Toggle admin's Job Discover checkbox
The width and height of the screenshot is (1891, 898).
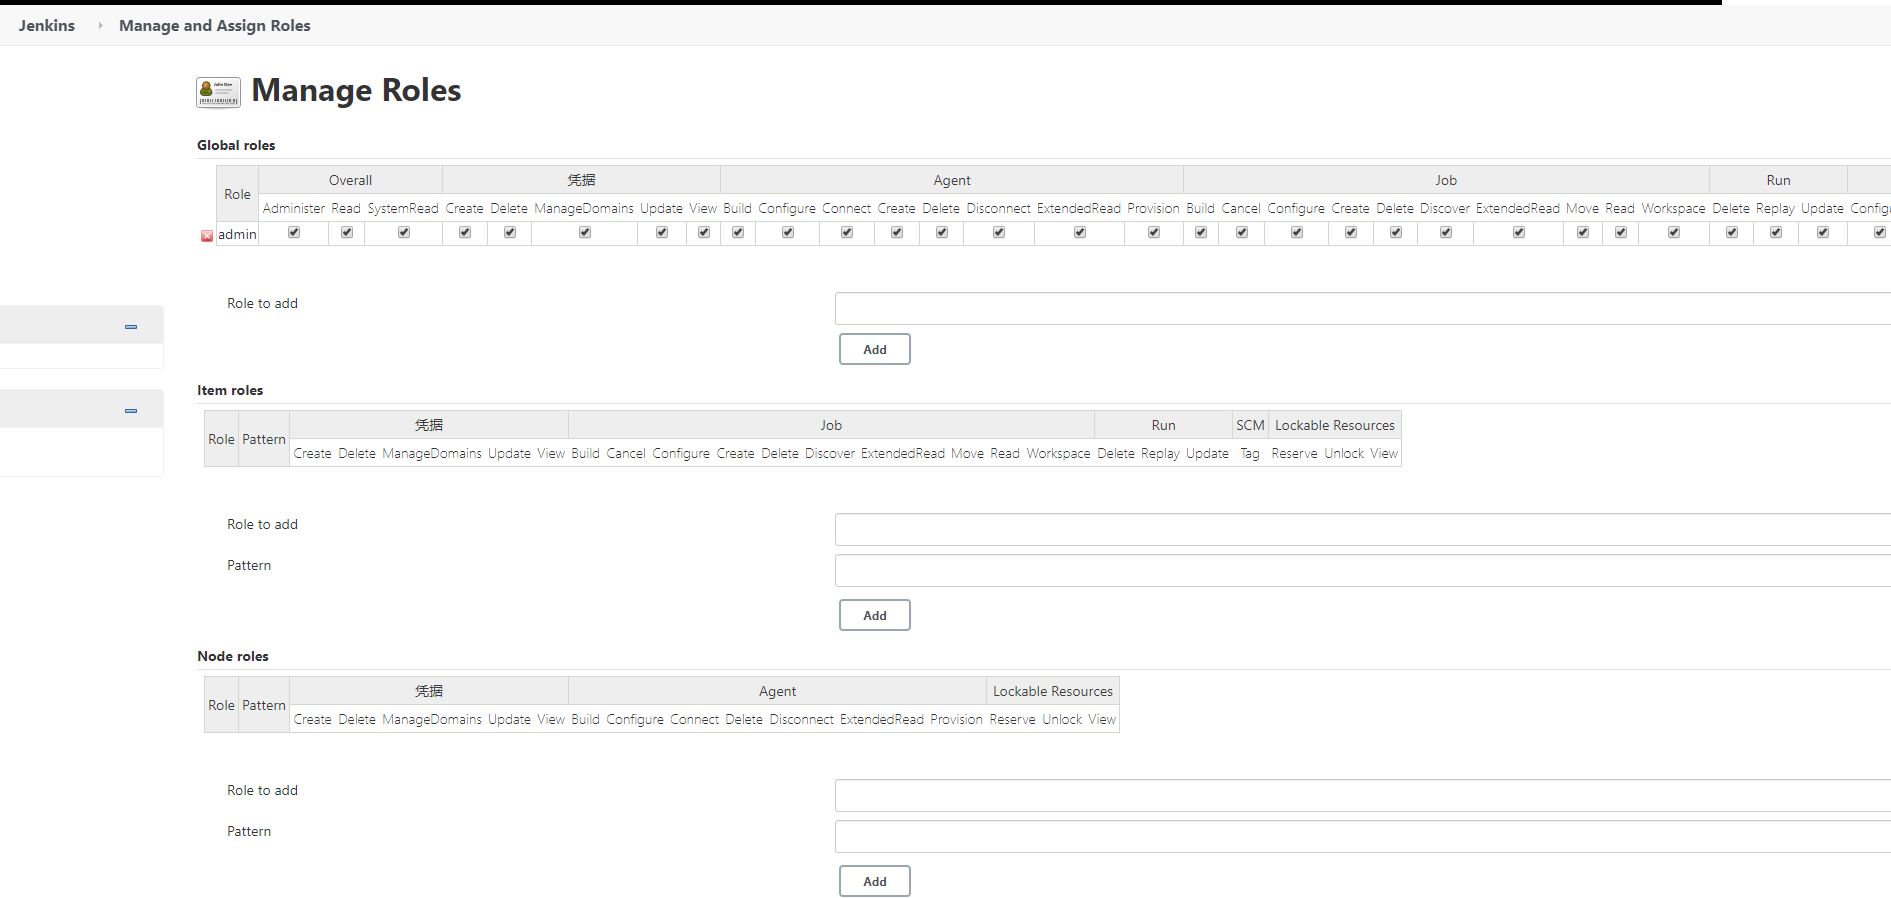point(1446,232)
